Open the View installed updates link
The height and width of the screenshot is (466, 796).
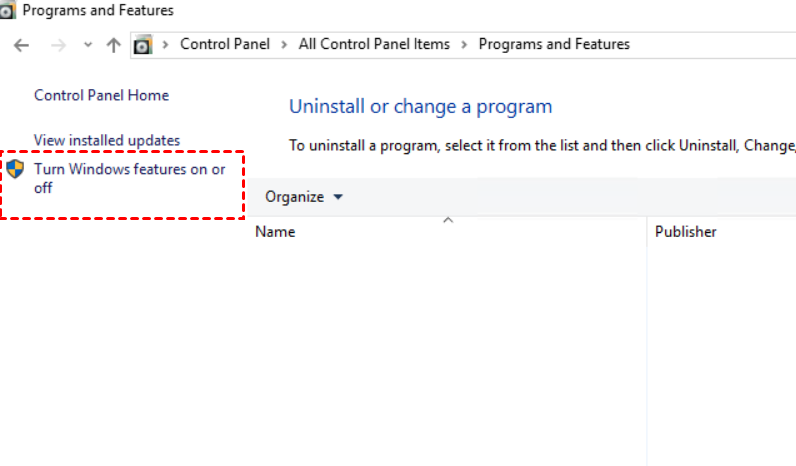pos(107,141)
